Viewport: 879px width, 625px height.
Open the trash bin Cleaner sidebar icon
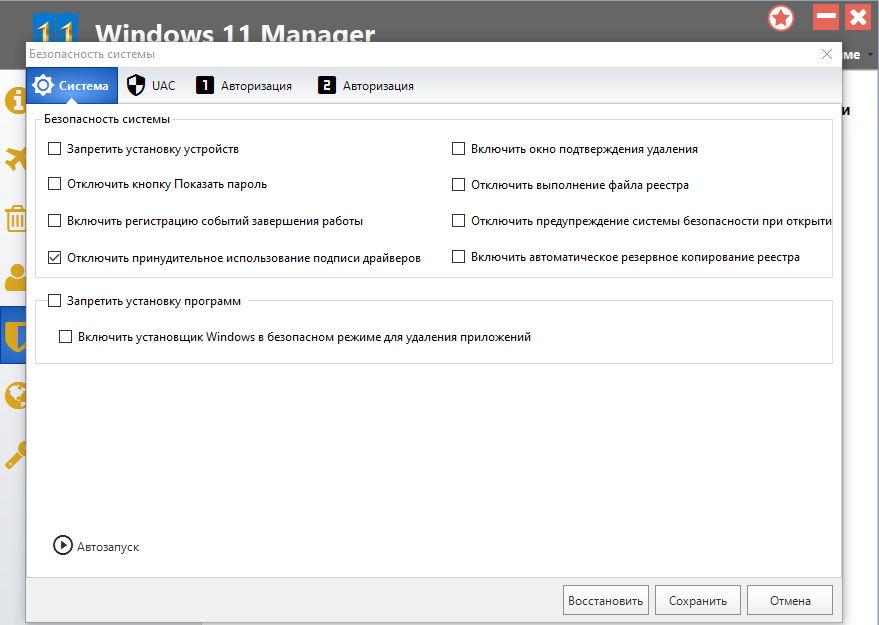click(x=16, y=219)
